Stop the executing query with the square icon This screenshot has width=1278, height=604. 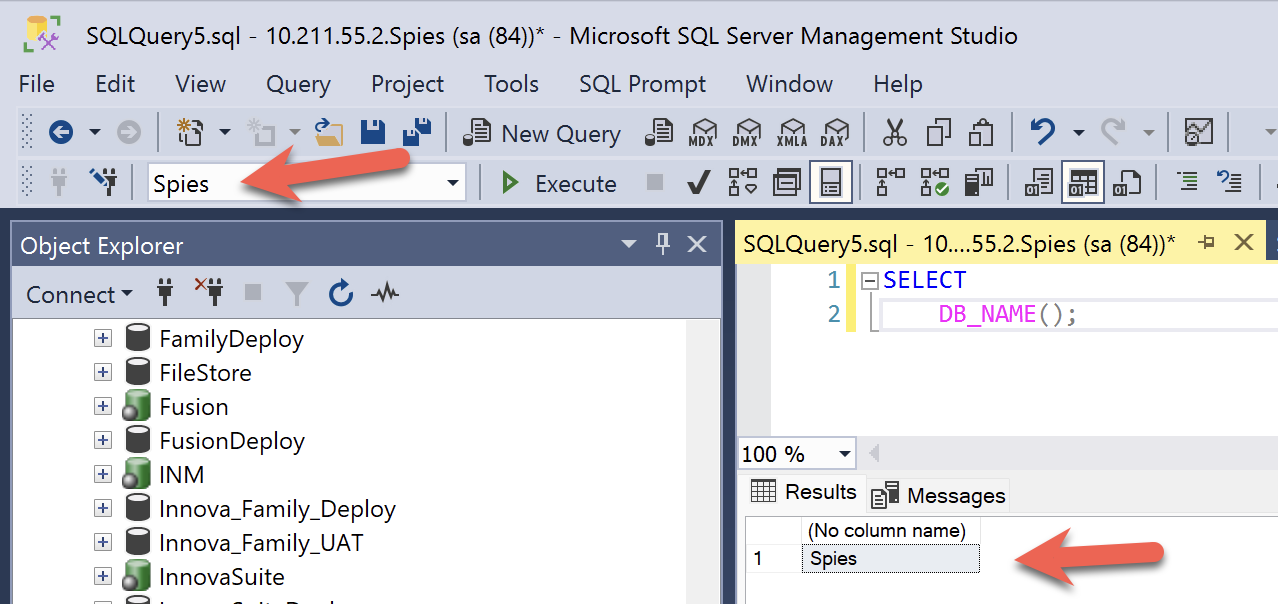(655, 182)
